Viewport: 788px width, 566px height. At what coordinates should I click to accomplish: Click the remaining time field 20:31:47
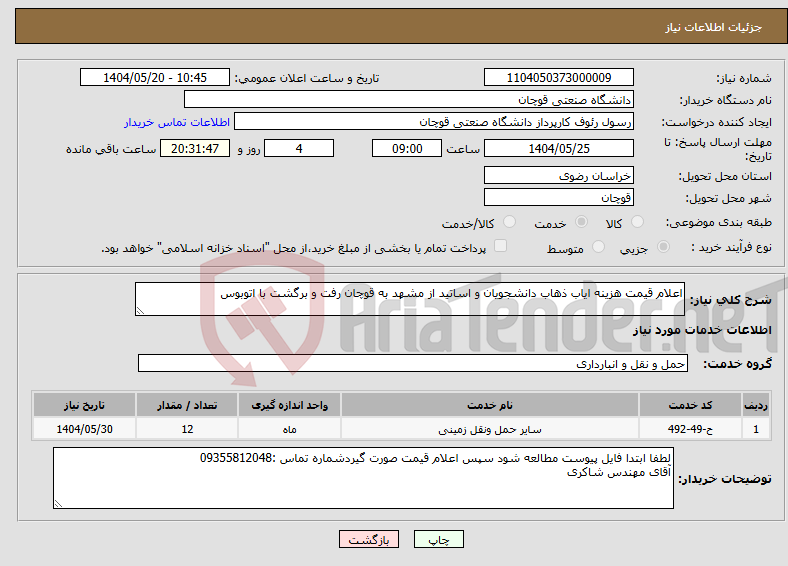[x=195, y=148]
